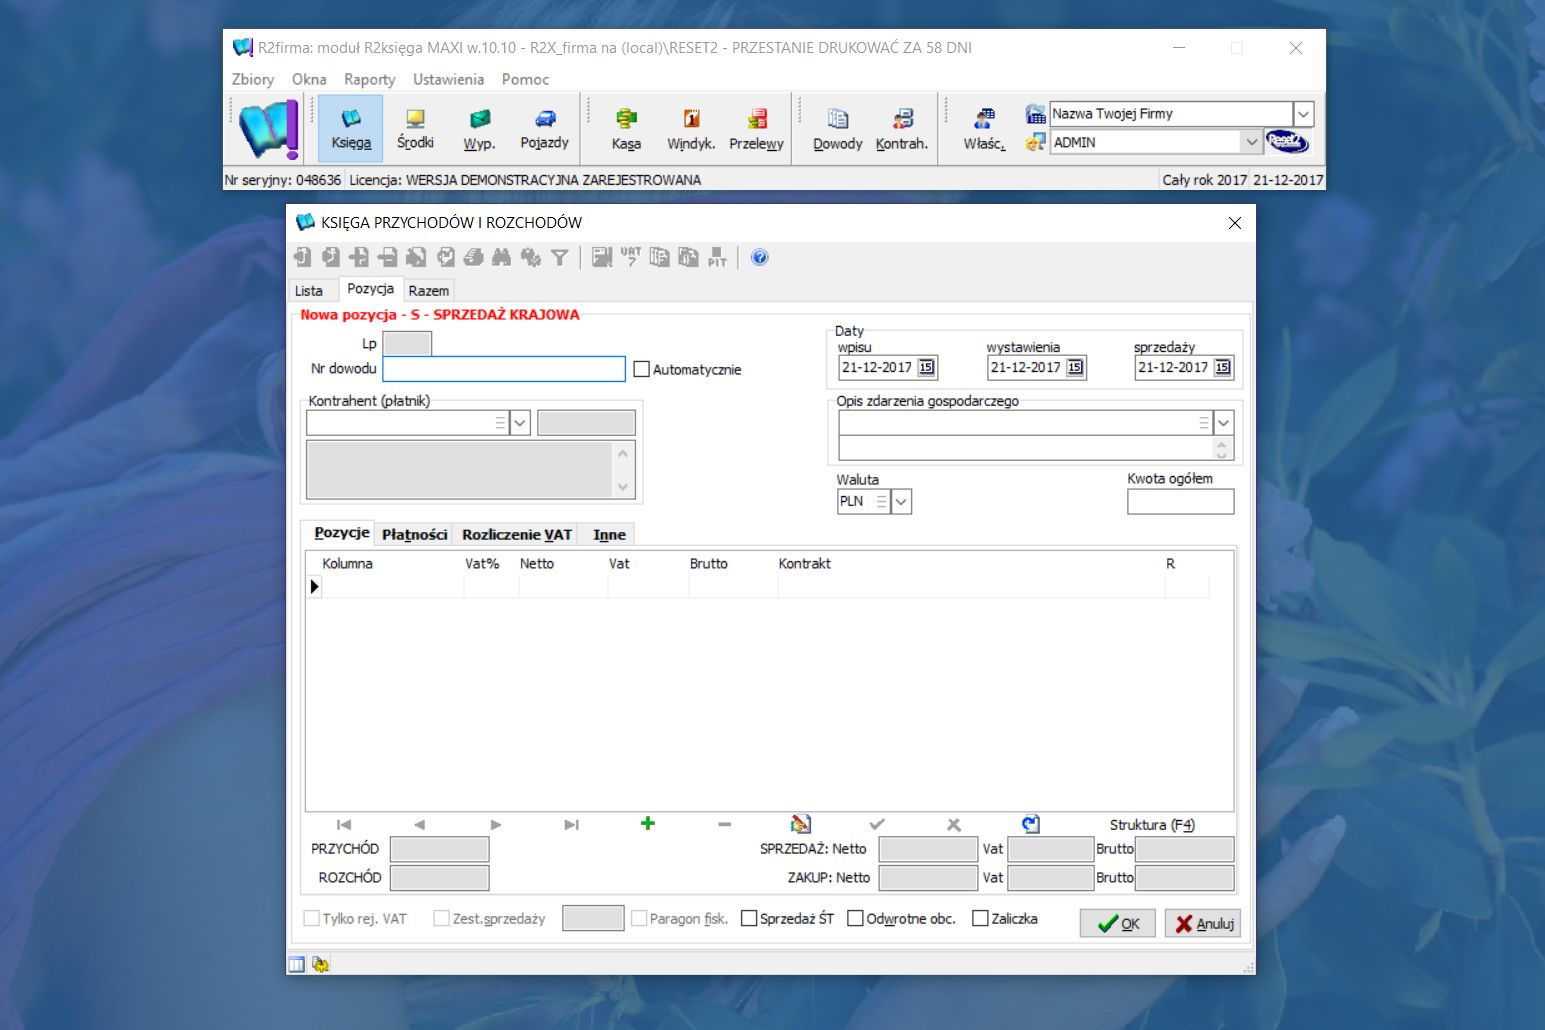
Task: Open Przelewy transfers icon
Action: click(756, 129)
